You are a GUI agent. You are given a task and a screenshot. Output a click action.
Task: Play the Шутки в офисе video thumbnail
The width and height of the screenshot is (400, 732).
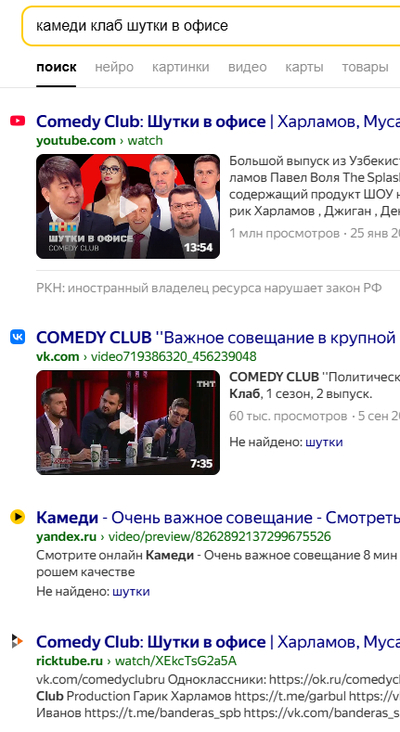point(128,206)
